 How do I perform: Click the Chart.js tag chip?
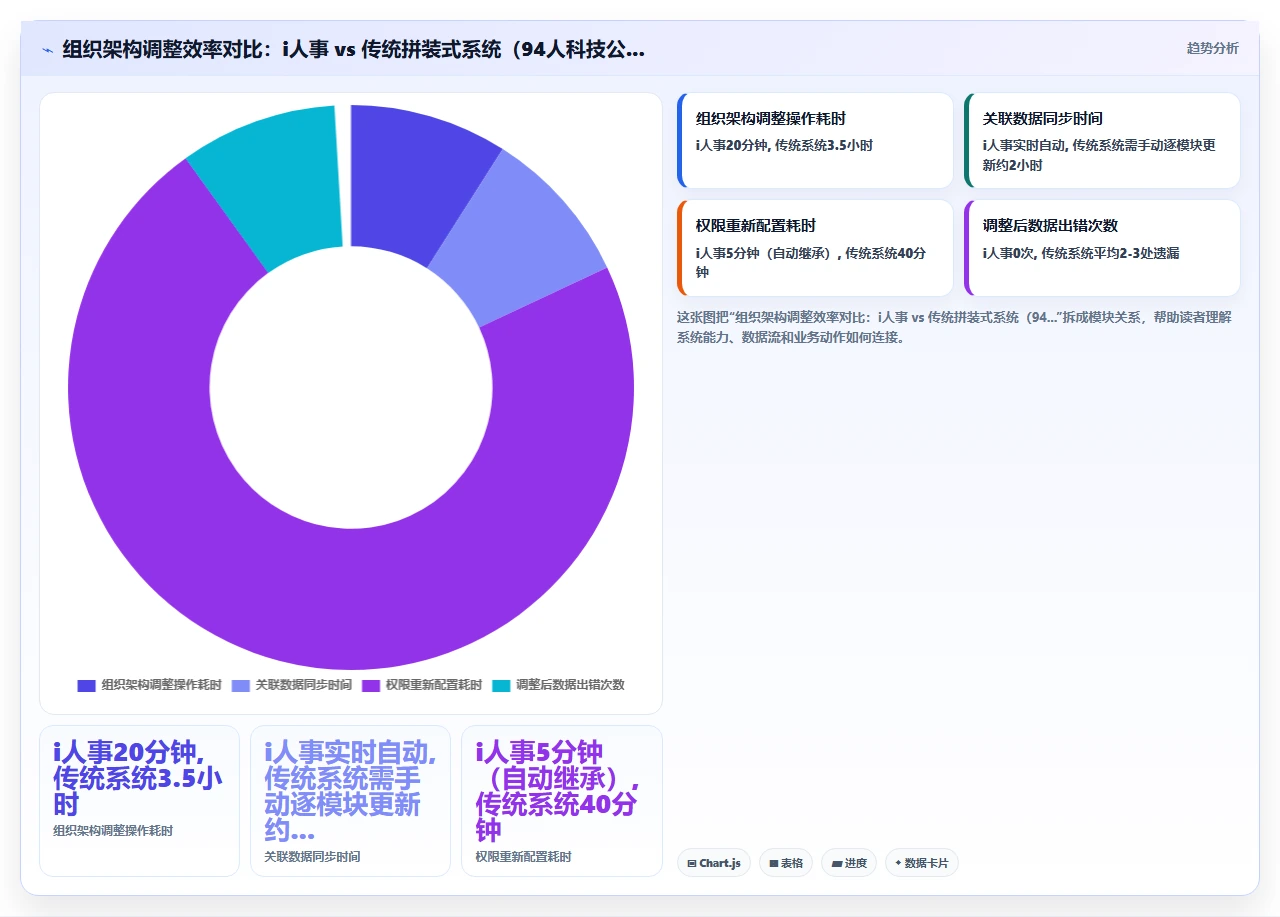pyautogui.click(x=714, y=863)
